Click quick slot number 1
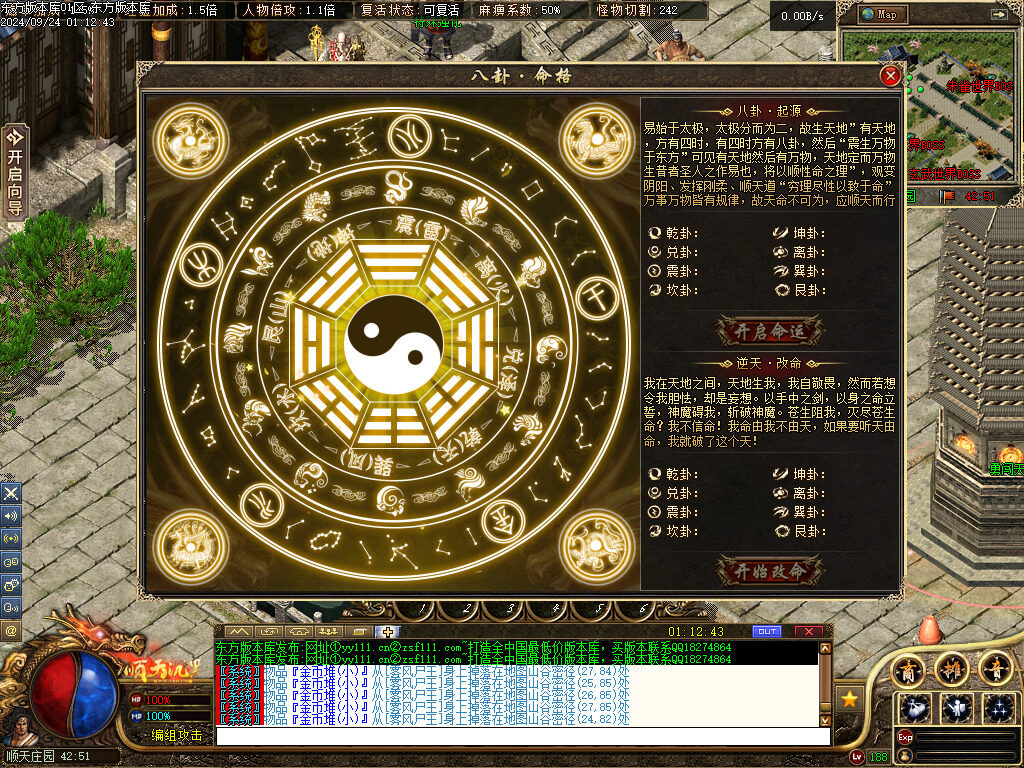This screenshot has height=768, width=1024. point(422,609)
